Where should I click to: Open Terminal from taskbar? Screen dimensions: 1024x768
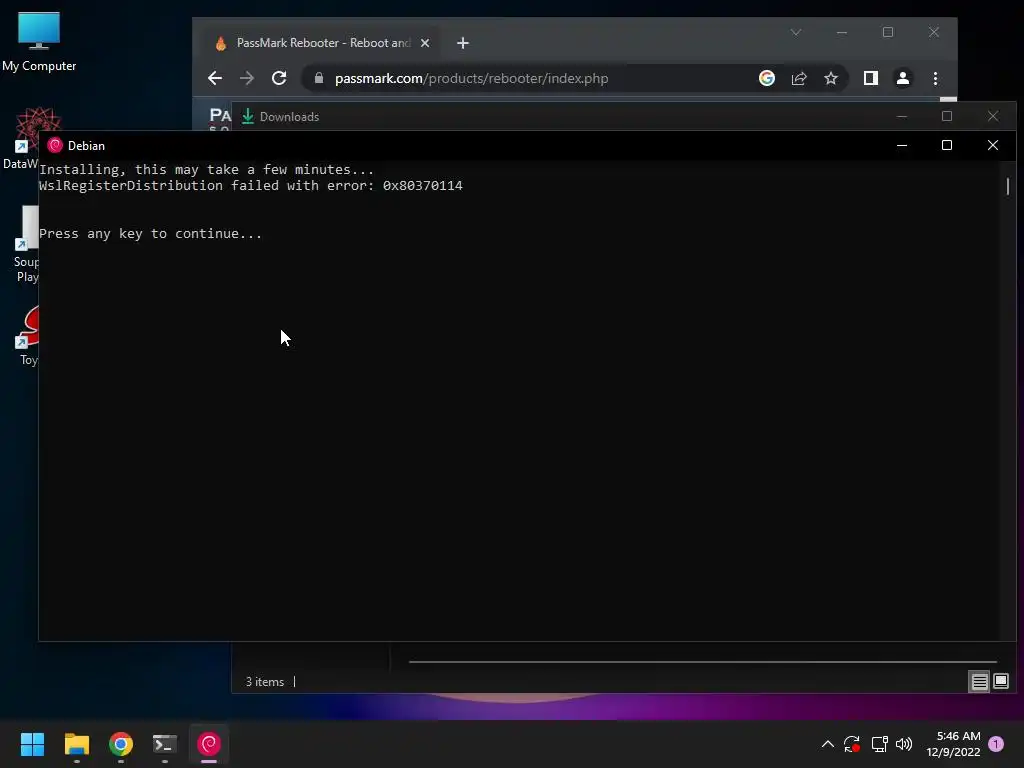tap(165, 744)
